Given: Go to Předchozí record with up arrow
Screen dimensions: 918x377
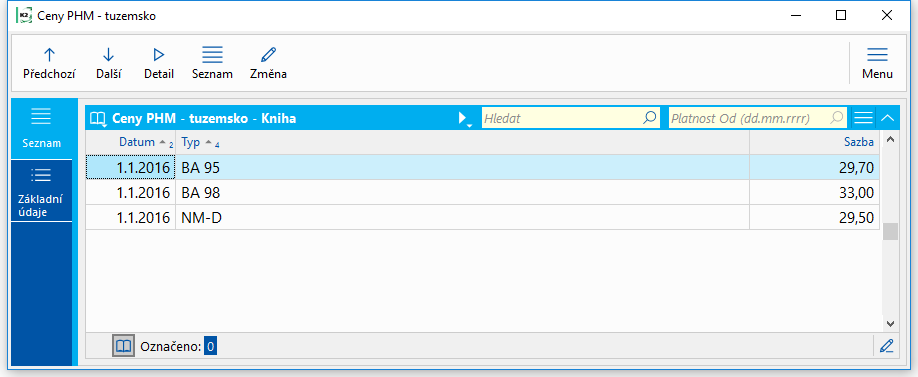Looking at the screenshot, I should [49, 63].
